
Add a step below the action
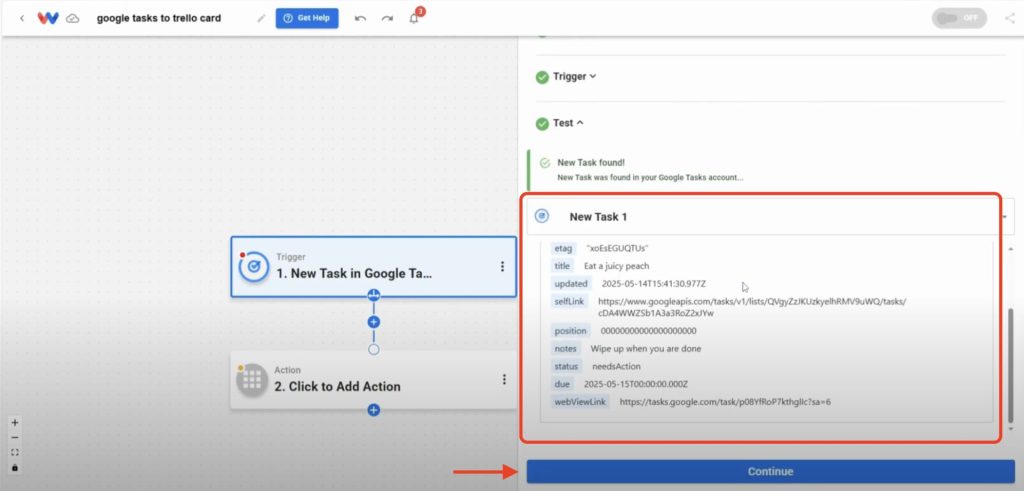click(x=374, y=410)
